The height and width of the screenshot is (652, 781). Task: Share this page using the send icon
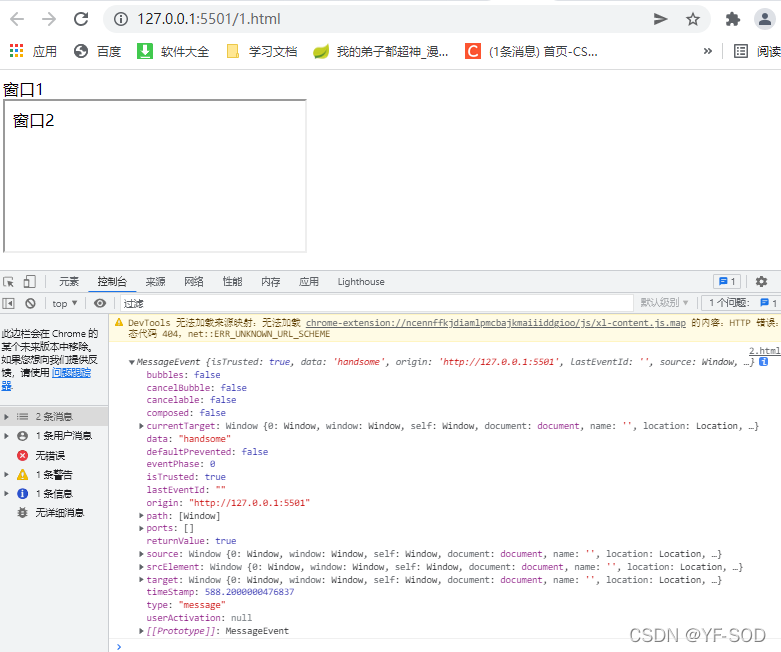coord(660,19)
